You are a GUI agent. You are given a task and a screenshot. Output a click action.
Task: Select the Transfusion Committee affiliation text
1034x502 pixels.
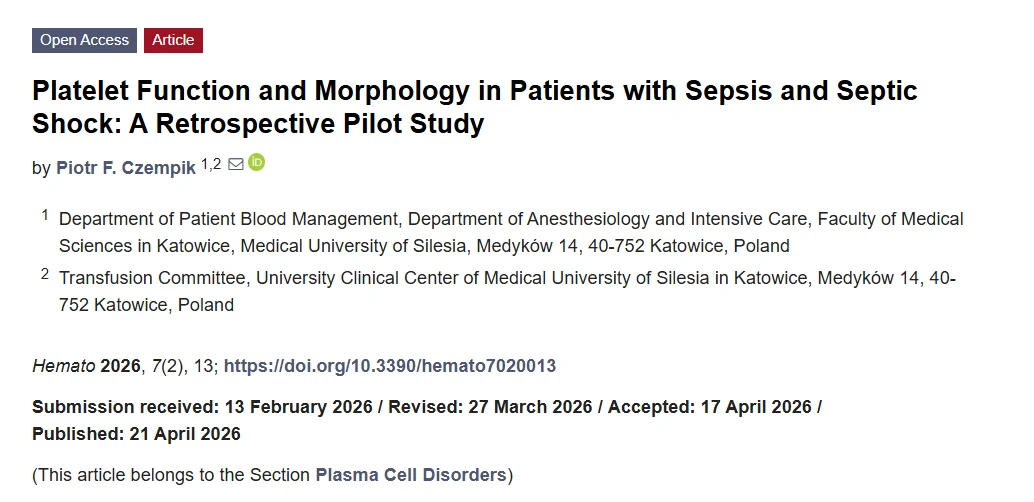coord(507,292)
